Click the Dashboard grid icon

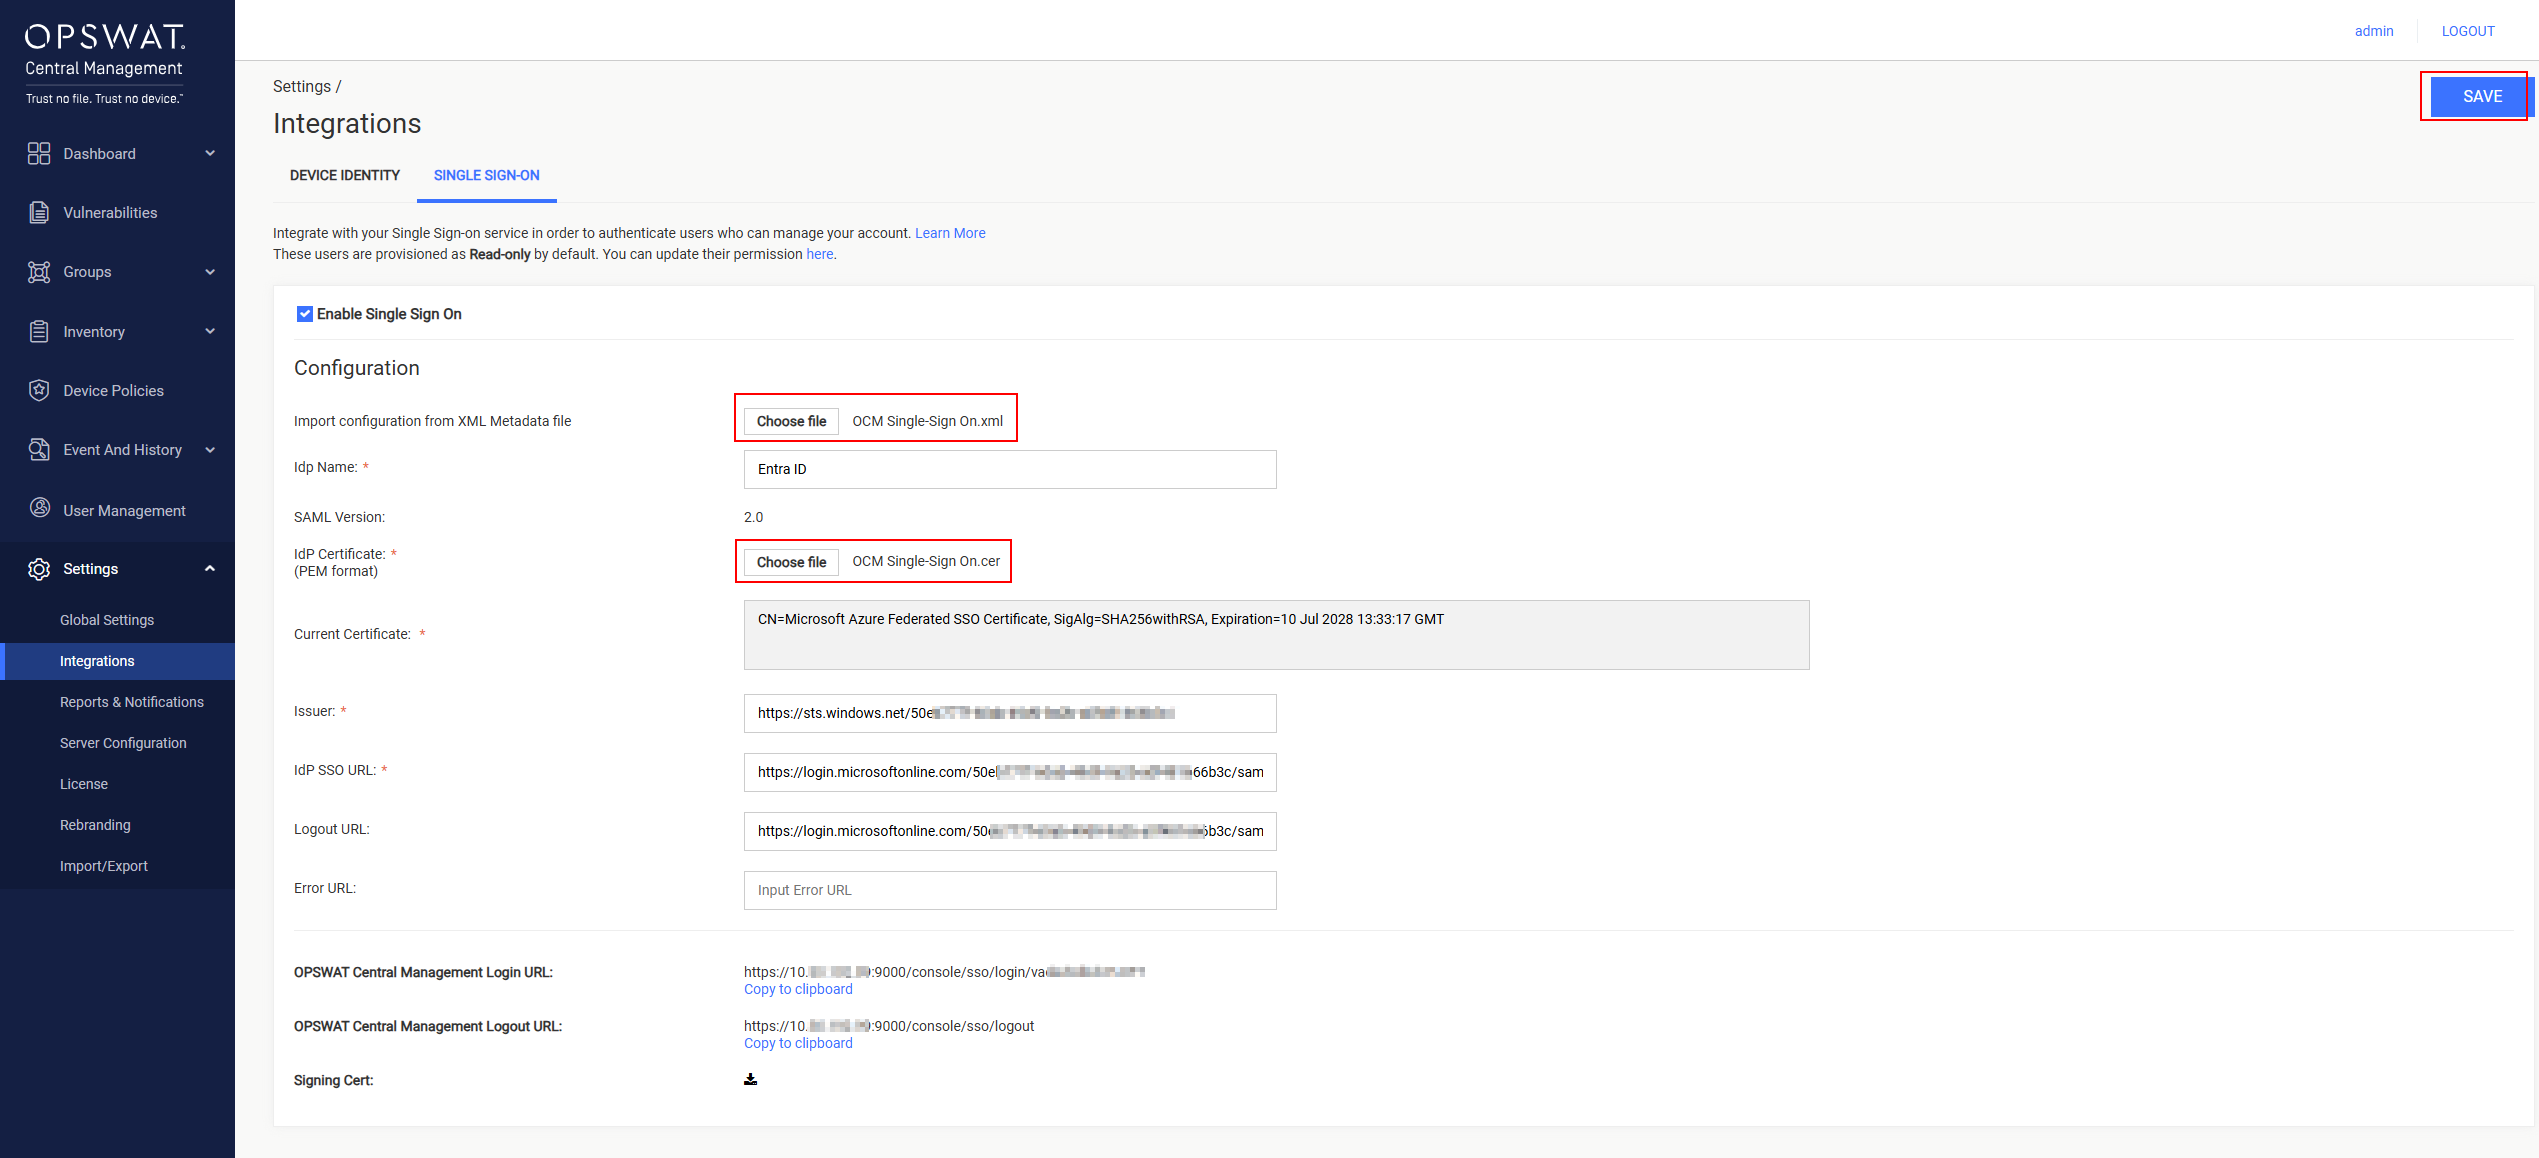(39, 153)
